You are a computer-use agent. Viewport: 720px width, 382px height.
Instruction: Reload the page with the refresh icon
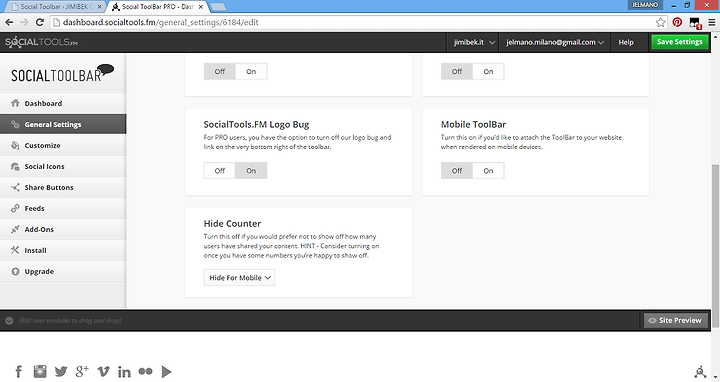click(x=40, y=22)
